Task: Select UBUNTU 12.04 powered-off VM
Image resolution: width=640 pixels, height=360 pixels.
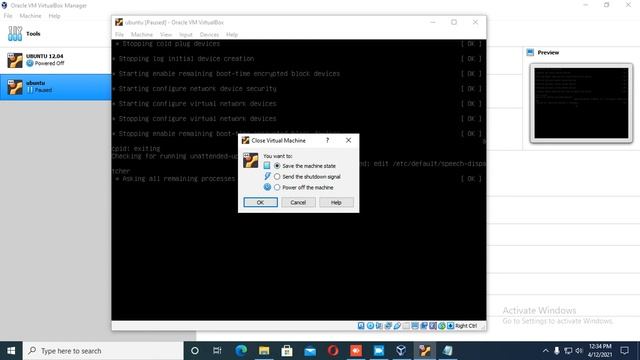Action: click(x=56, y=60)
